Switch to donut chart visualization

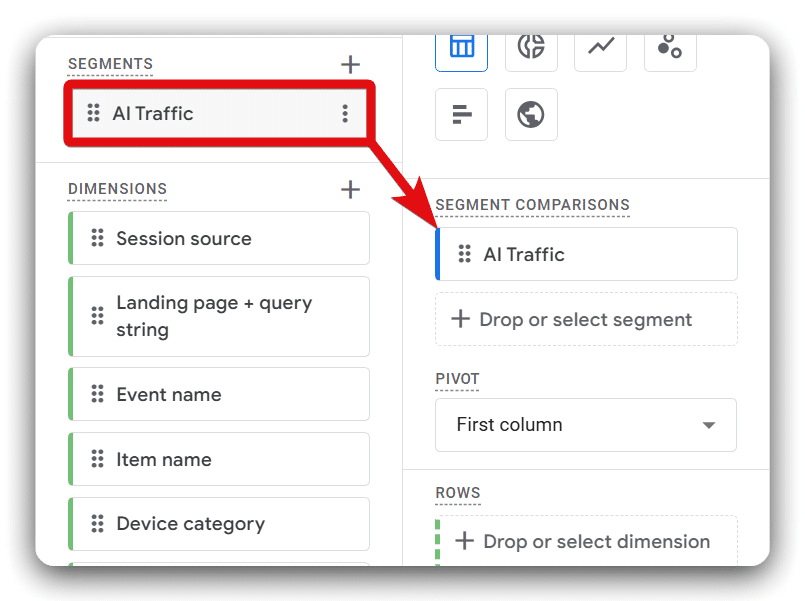click(x=531, y=47)
